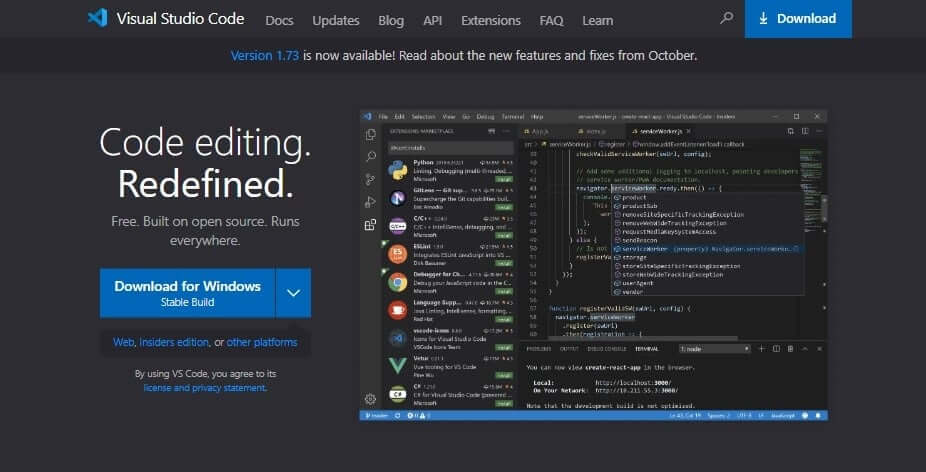
Task: Go to Blog in the navigation bar
Action: 391,21
